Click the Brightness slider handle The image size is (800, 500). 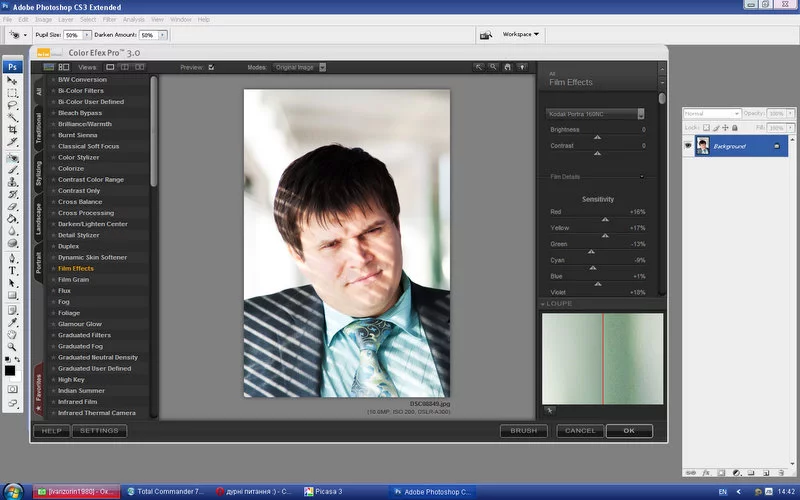click(x=598, y=137)
